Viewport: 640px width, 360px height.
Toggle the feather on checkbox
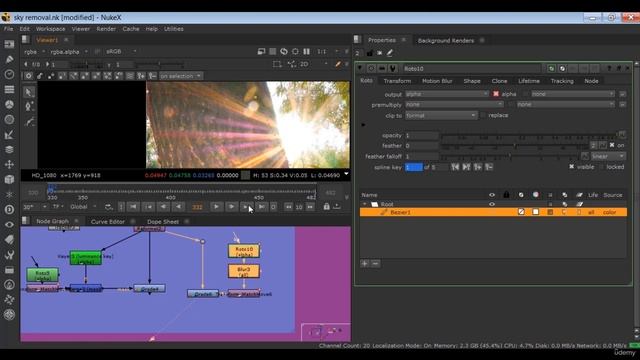coord(612,145)
